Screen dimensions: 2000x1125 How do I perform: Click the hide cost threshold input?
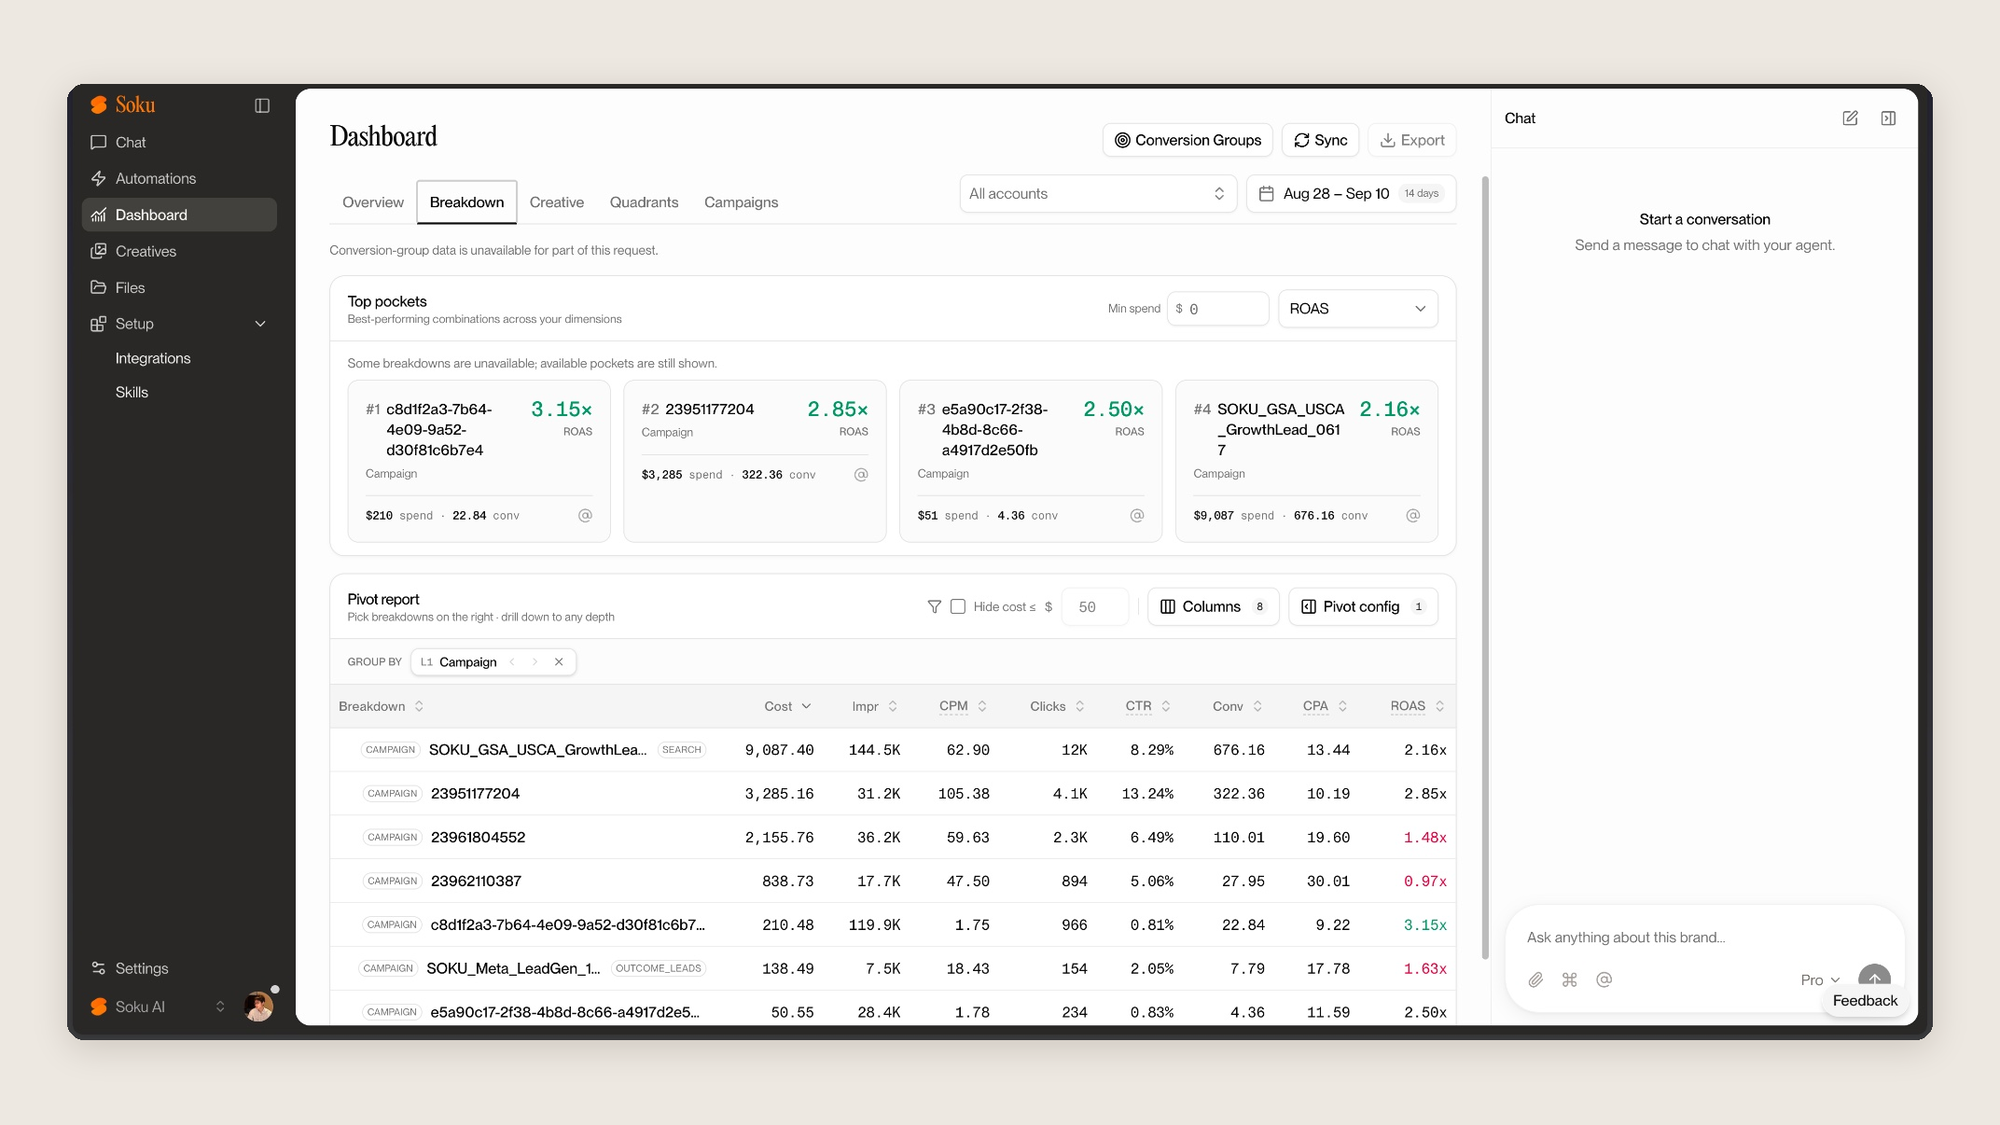click(1095, 607)
